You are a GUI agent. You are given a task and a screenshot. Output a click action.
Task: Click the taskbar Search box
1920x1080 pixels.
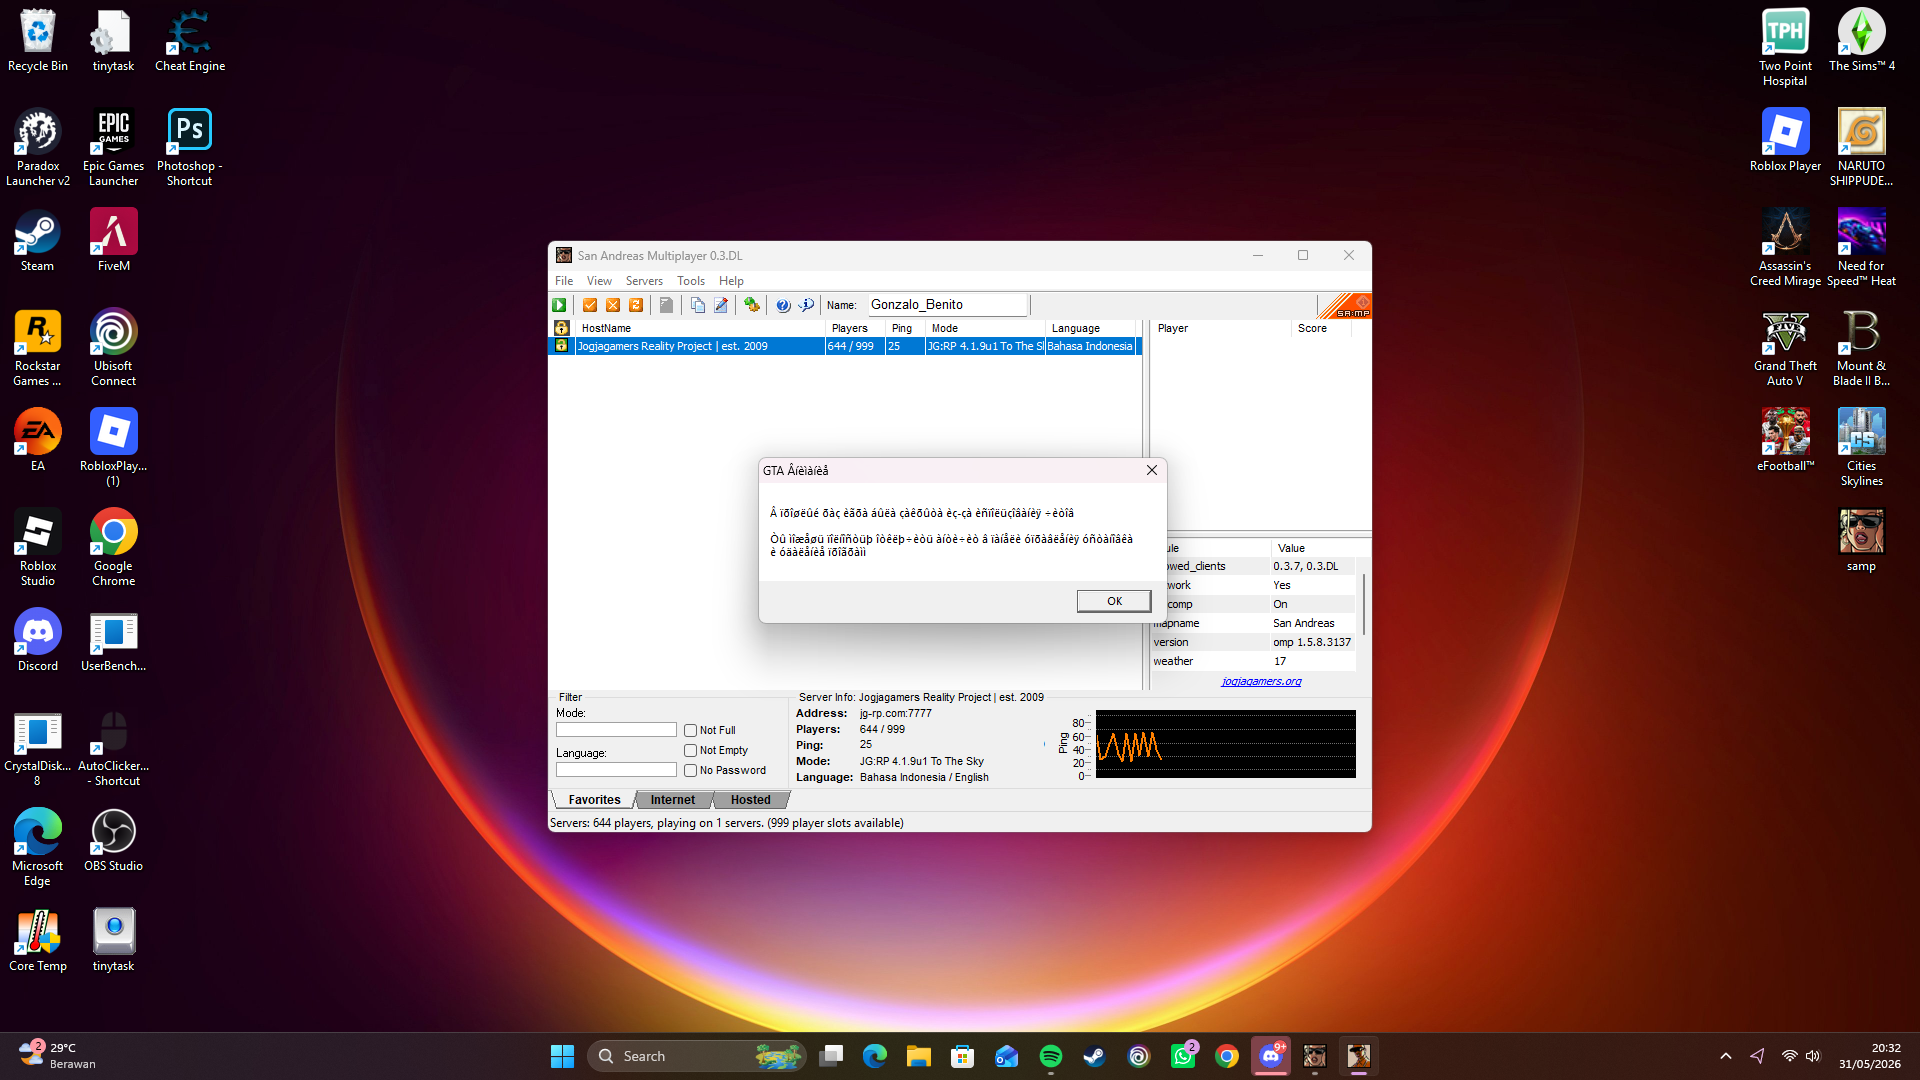coord(697,1056)
